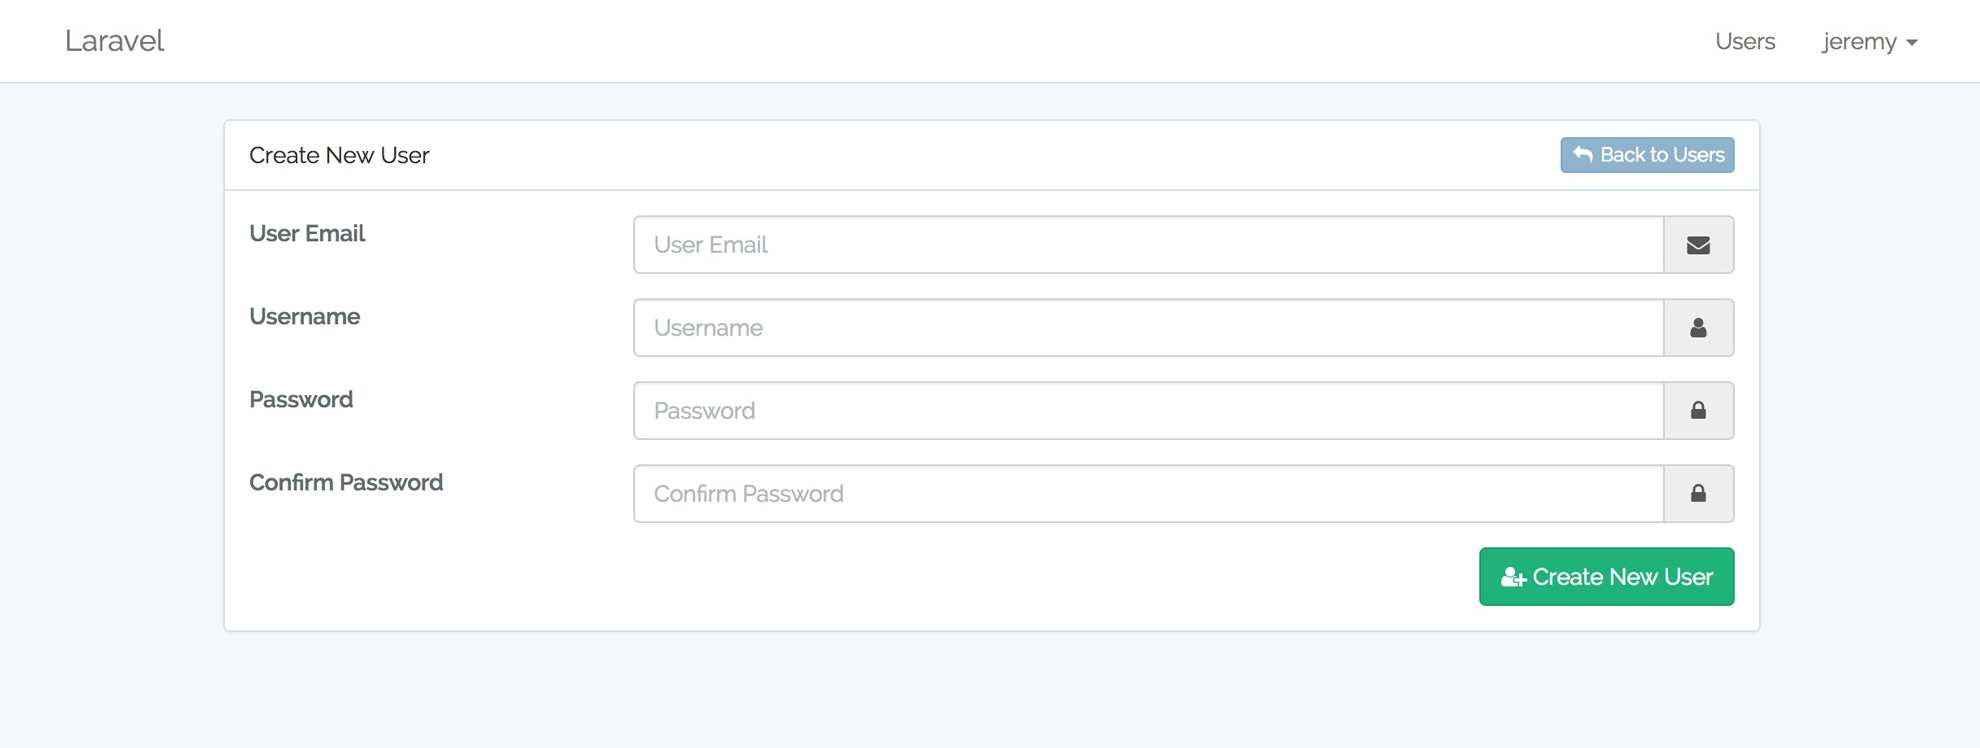Image resolution: width=1980 pixels, height=748 pixels.
Task: Click the Create New User panel heading
Action: click(x=339, y=155)
